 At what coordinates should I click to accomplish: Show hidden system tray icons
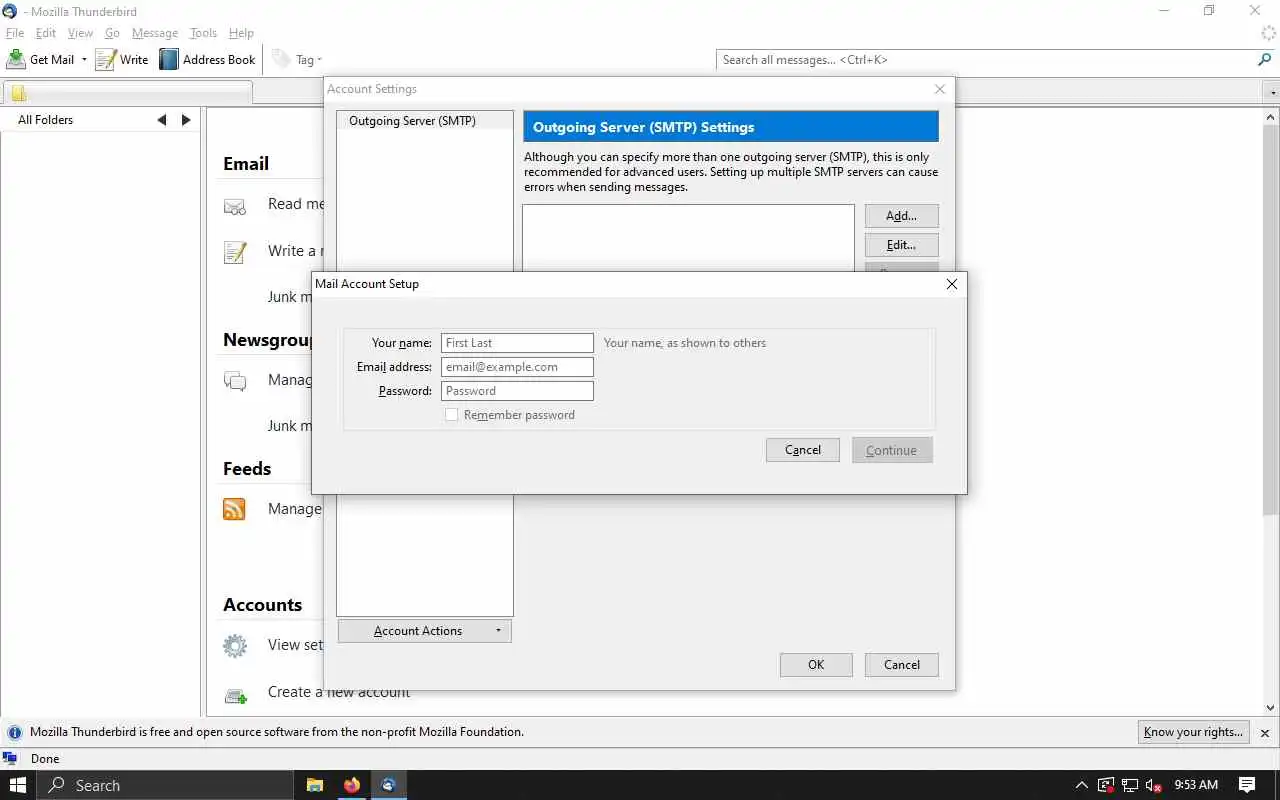point(1081,785)
